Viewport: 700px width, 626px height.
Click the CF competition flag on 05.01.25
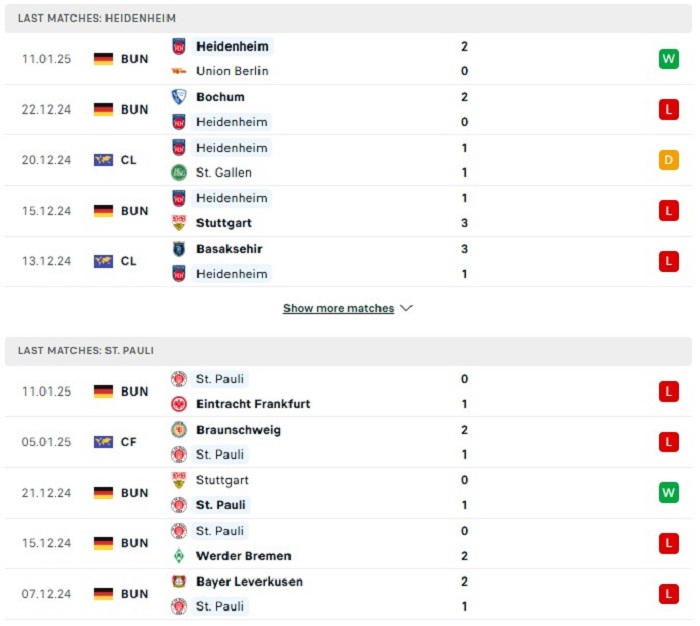pyautogui.click(x=103, y=442)
